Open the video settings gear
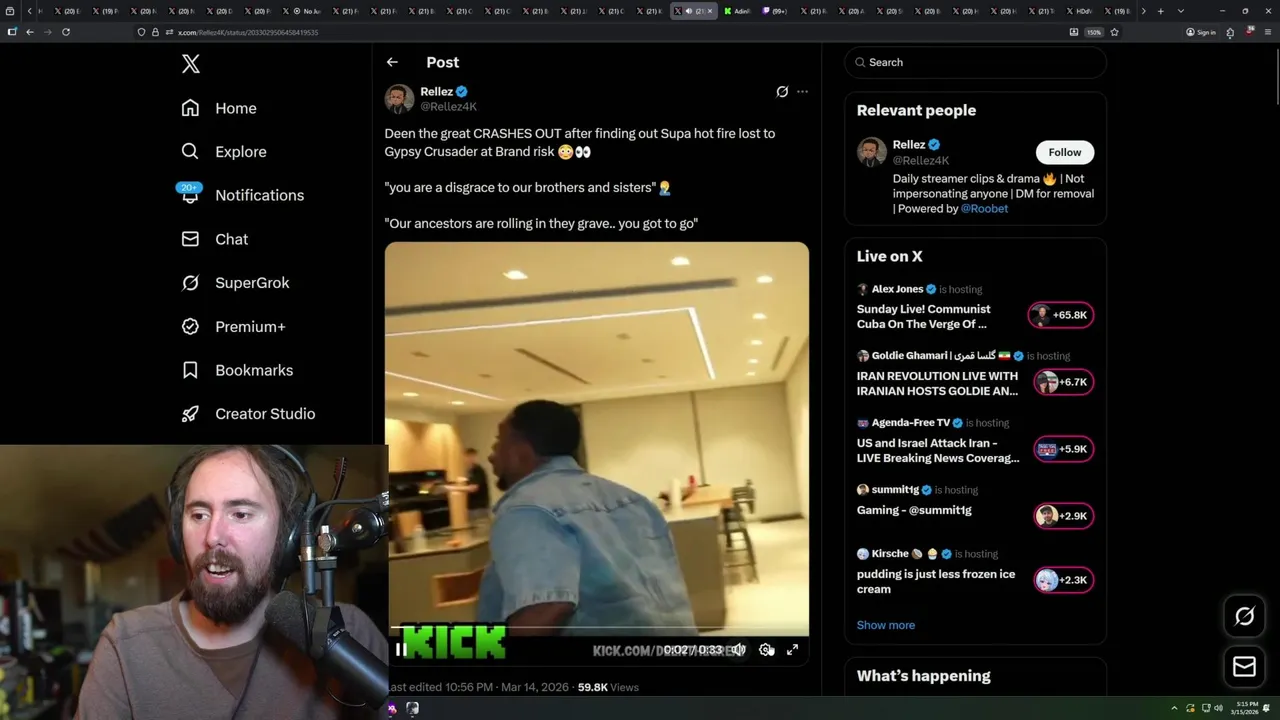 click(x=766, y=649)
